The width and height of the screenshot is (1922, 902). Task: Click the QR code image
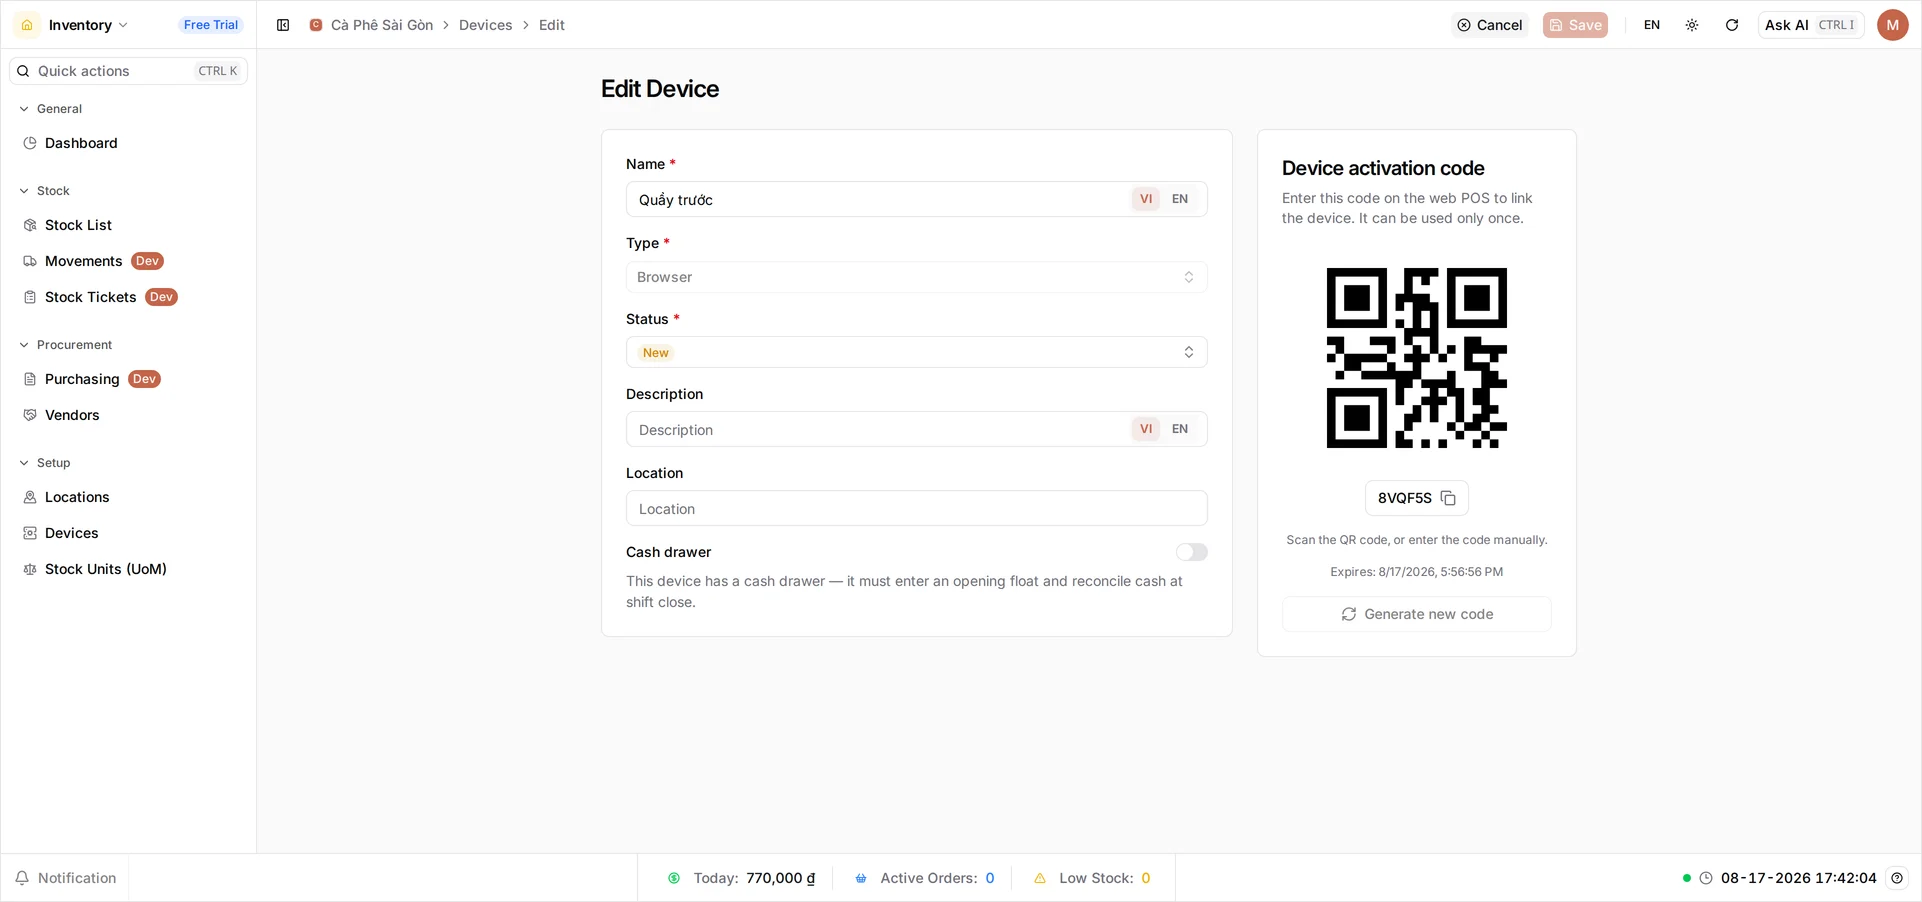[x=1416, y=358]
